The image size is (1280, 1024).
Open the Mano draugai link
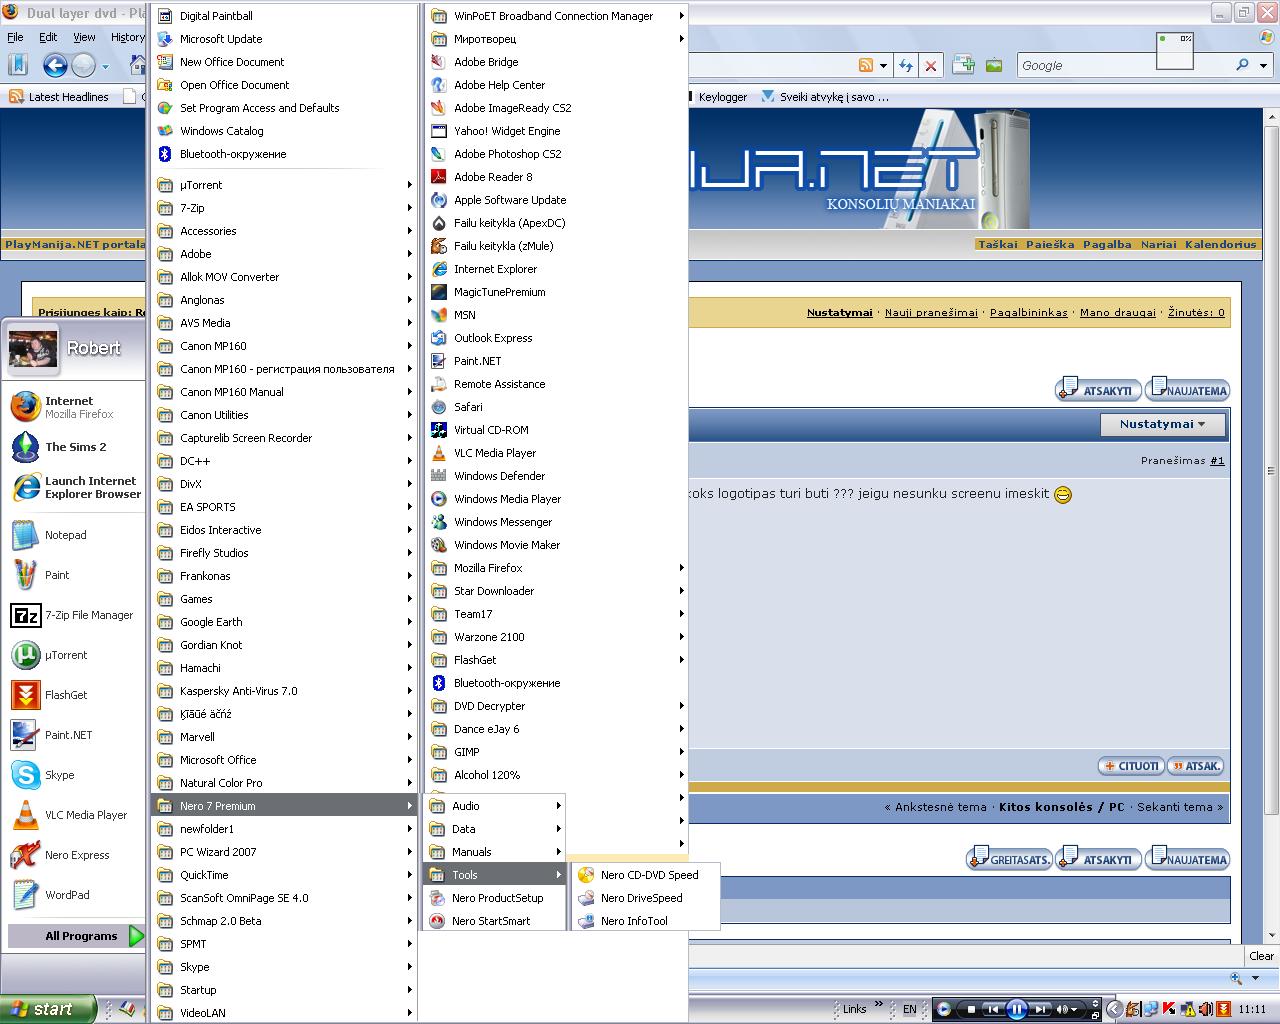(x=1117, y=313)
